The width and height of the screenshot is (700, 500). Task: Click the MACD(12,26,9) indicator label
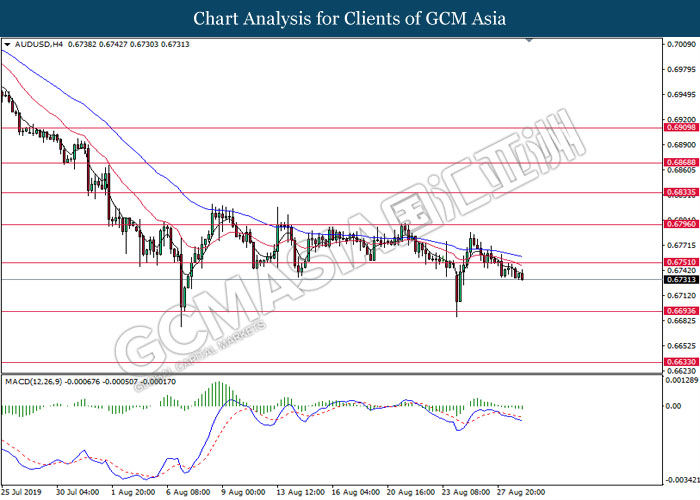pos(33,382)
